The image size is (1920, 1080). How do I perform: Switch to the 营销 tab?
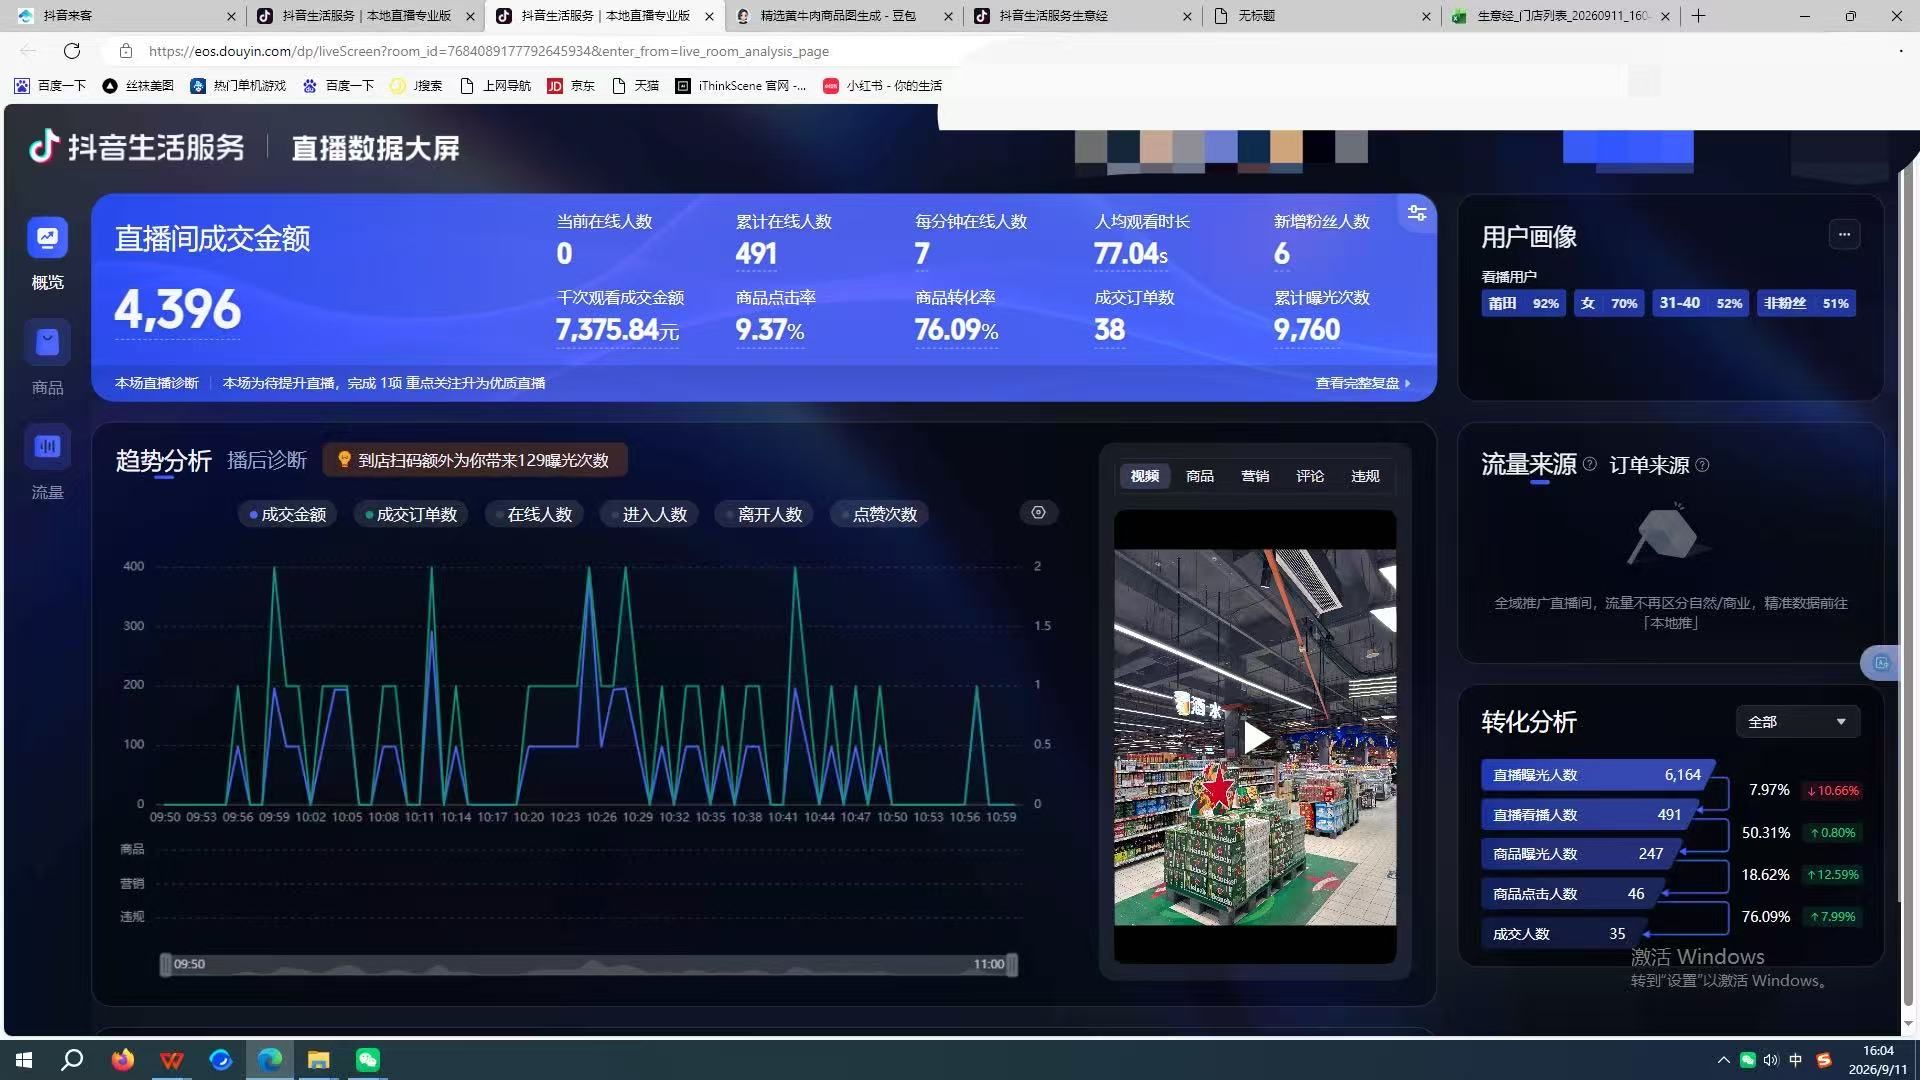[1254, 476]
